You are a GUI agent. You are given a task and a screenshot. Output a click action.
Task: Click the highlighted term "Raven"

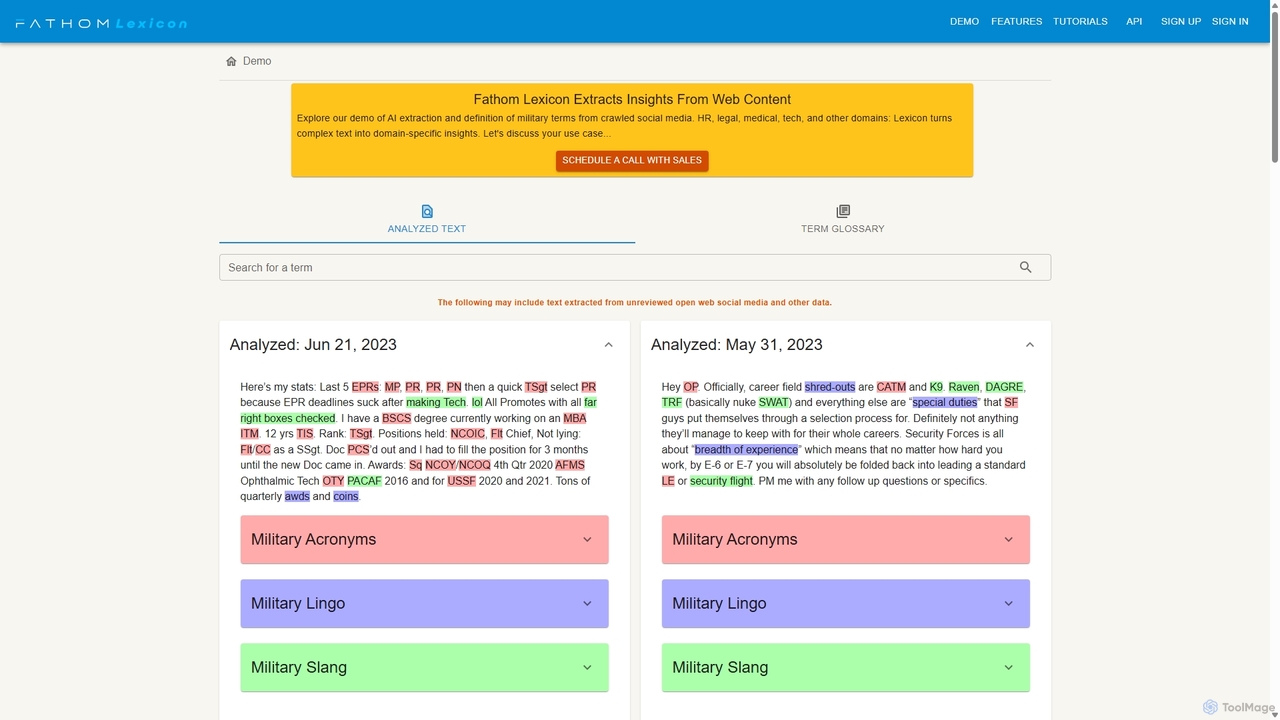click(964, 387)
